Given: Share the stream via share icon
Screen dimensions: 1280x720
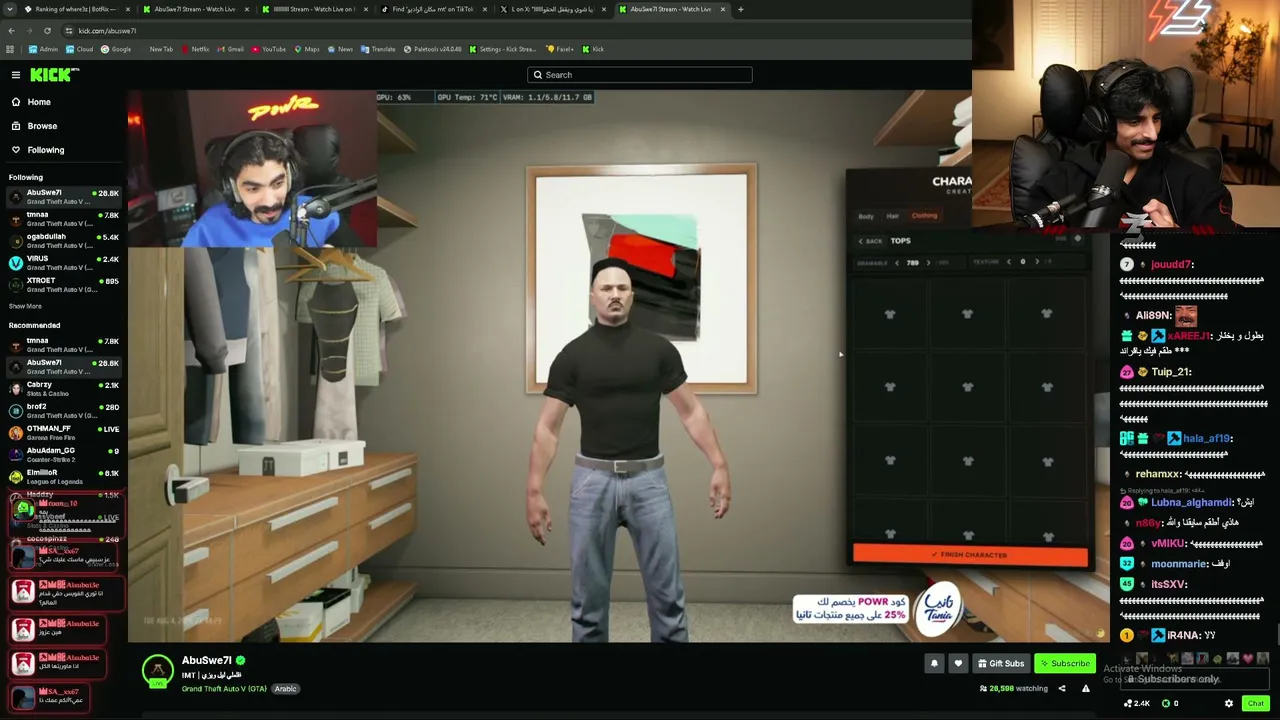Looking at the screenshot, I should click(1062, 688).
